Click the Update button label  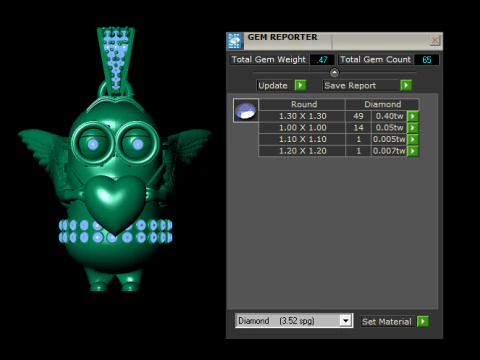(273, 86)
